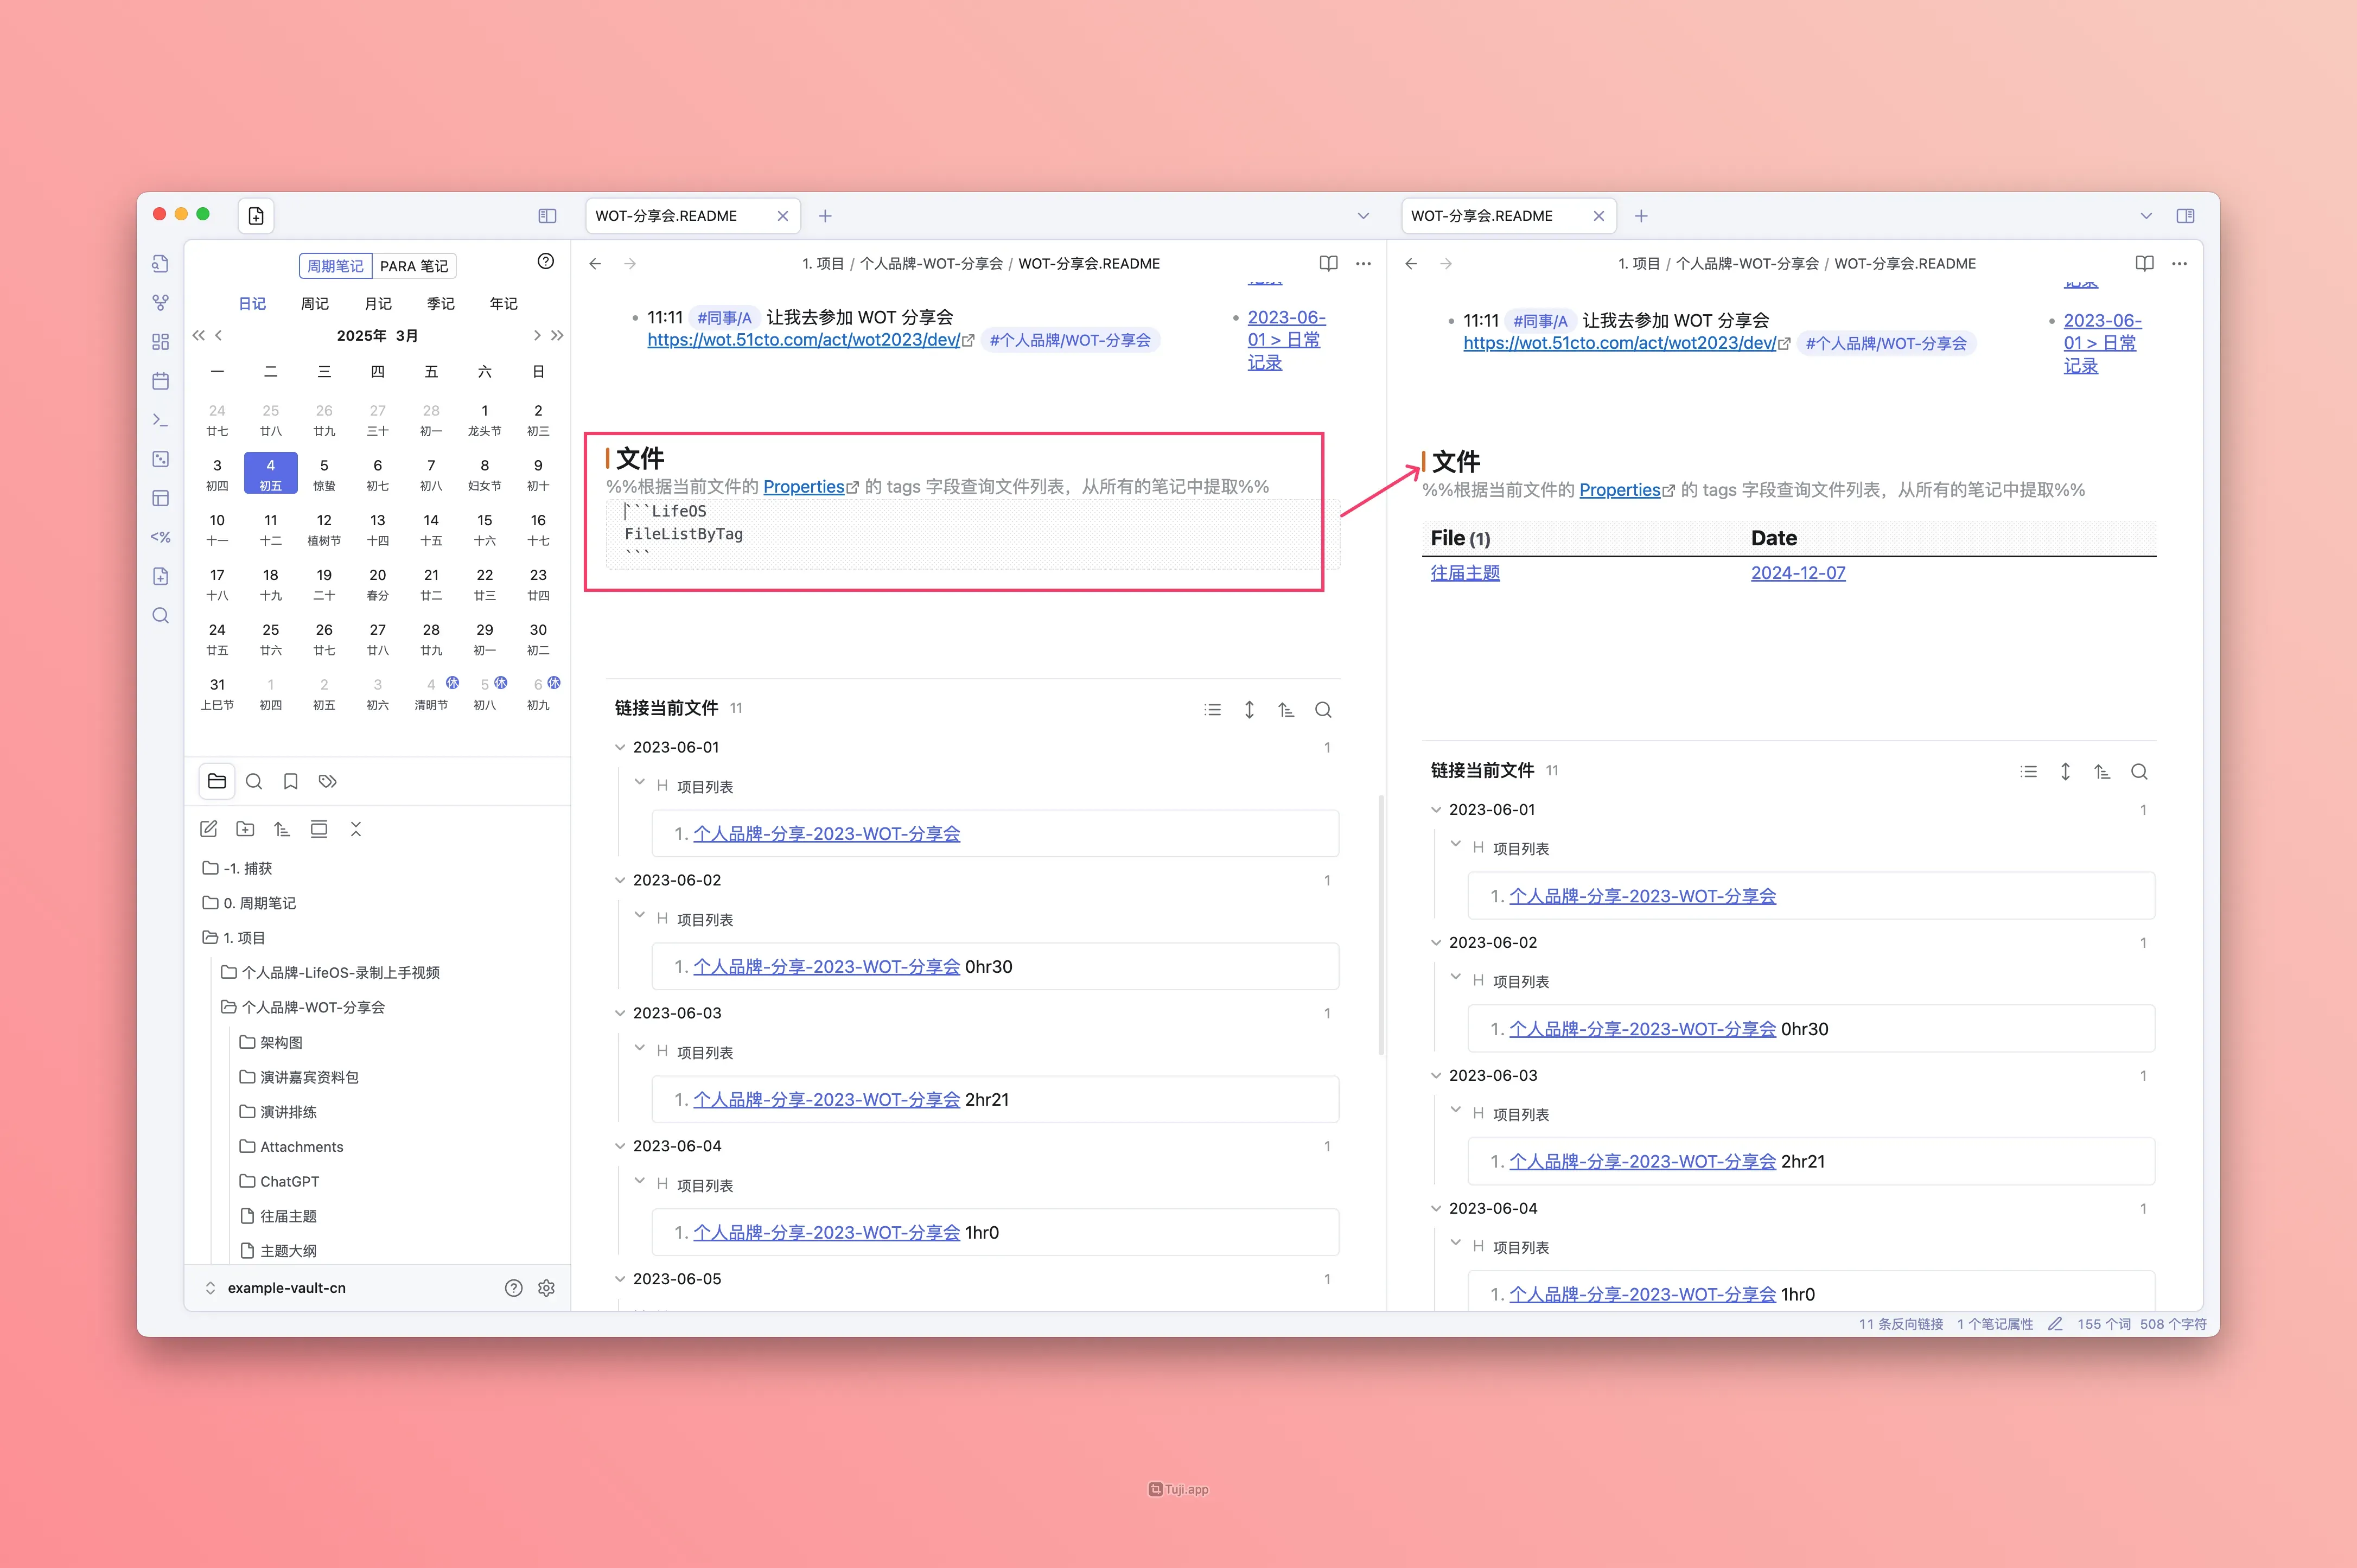Open the graph view ribbon icon

[160, 302]
